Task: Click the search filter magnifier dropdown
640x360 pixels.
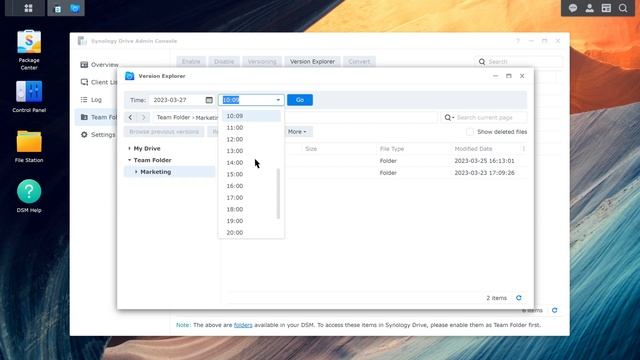Action: [449, 118]
